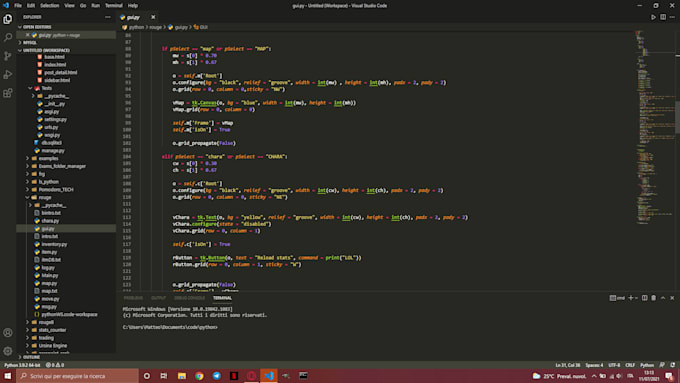Open the Source Control view
The width and height of the screenshot is (680, 383).
pyautogui.click(x=7, y=56)
